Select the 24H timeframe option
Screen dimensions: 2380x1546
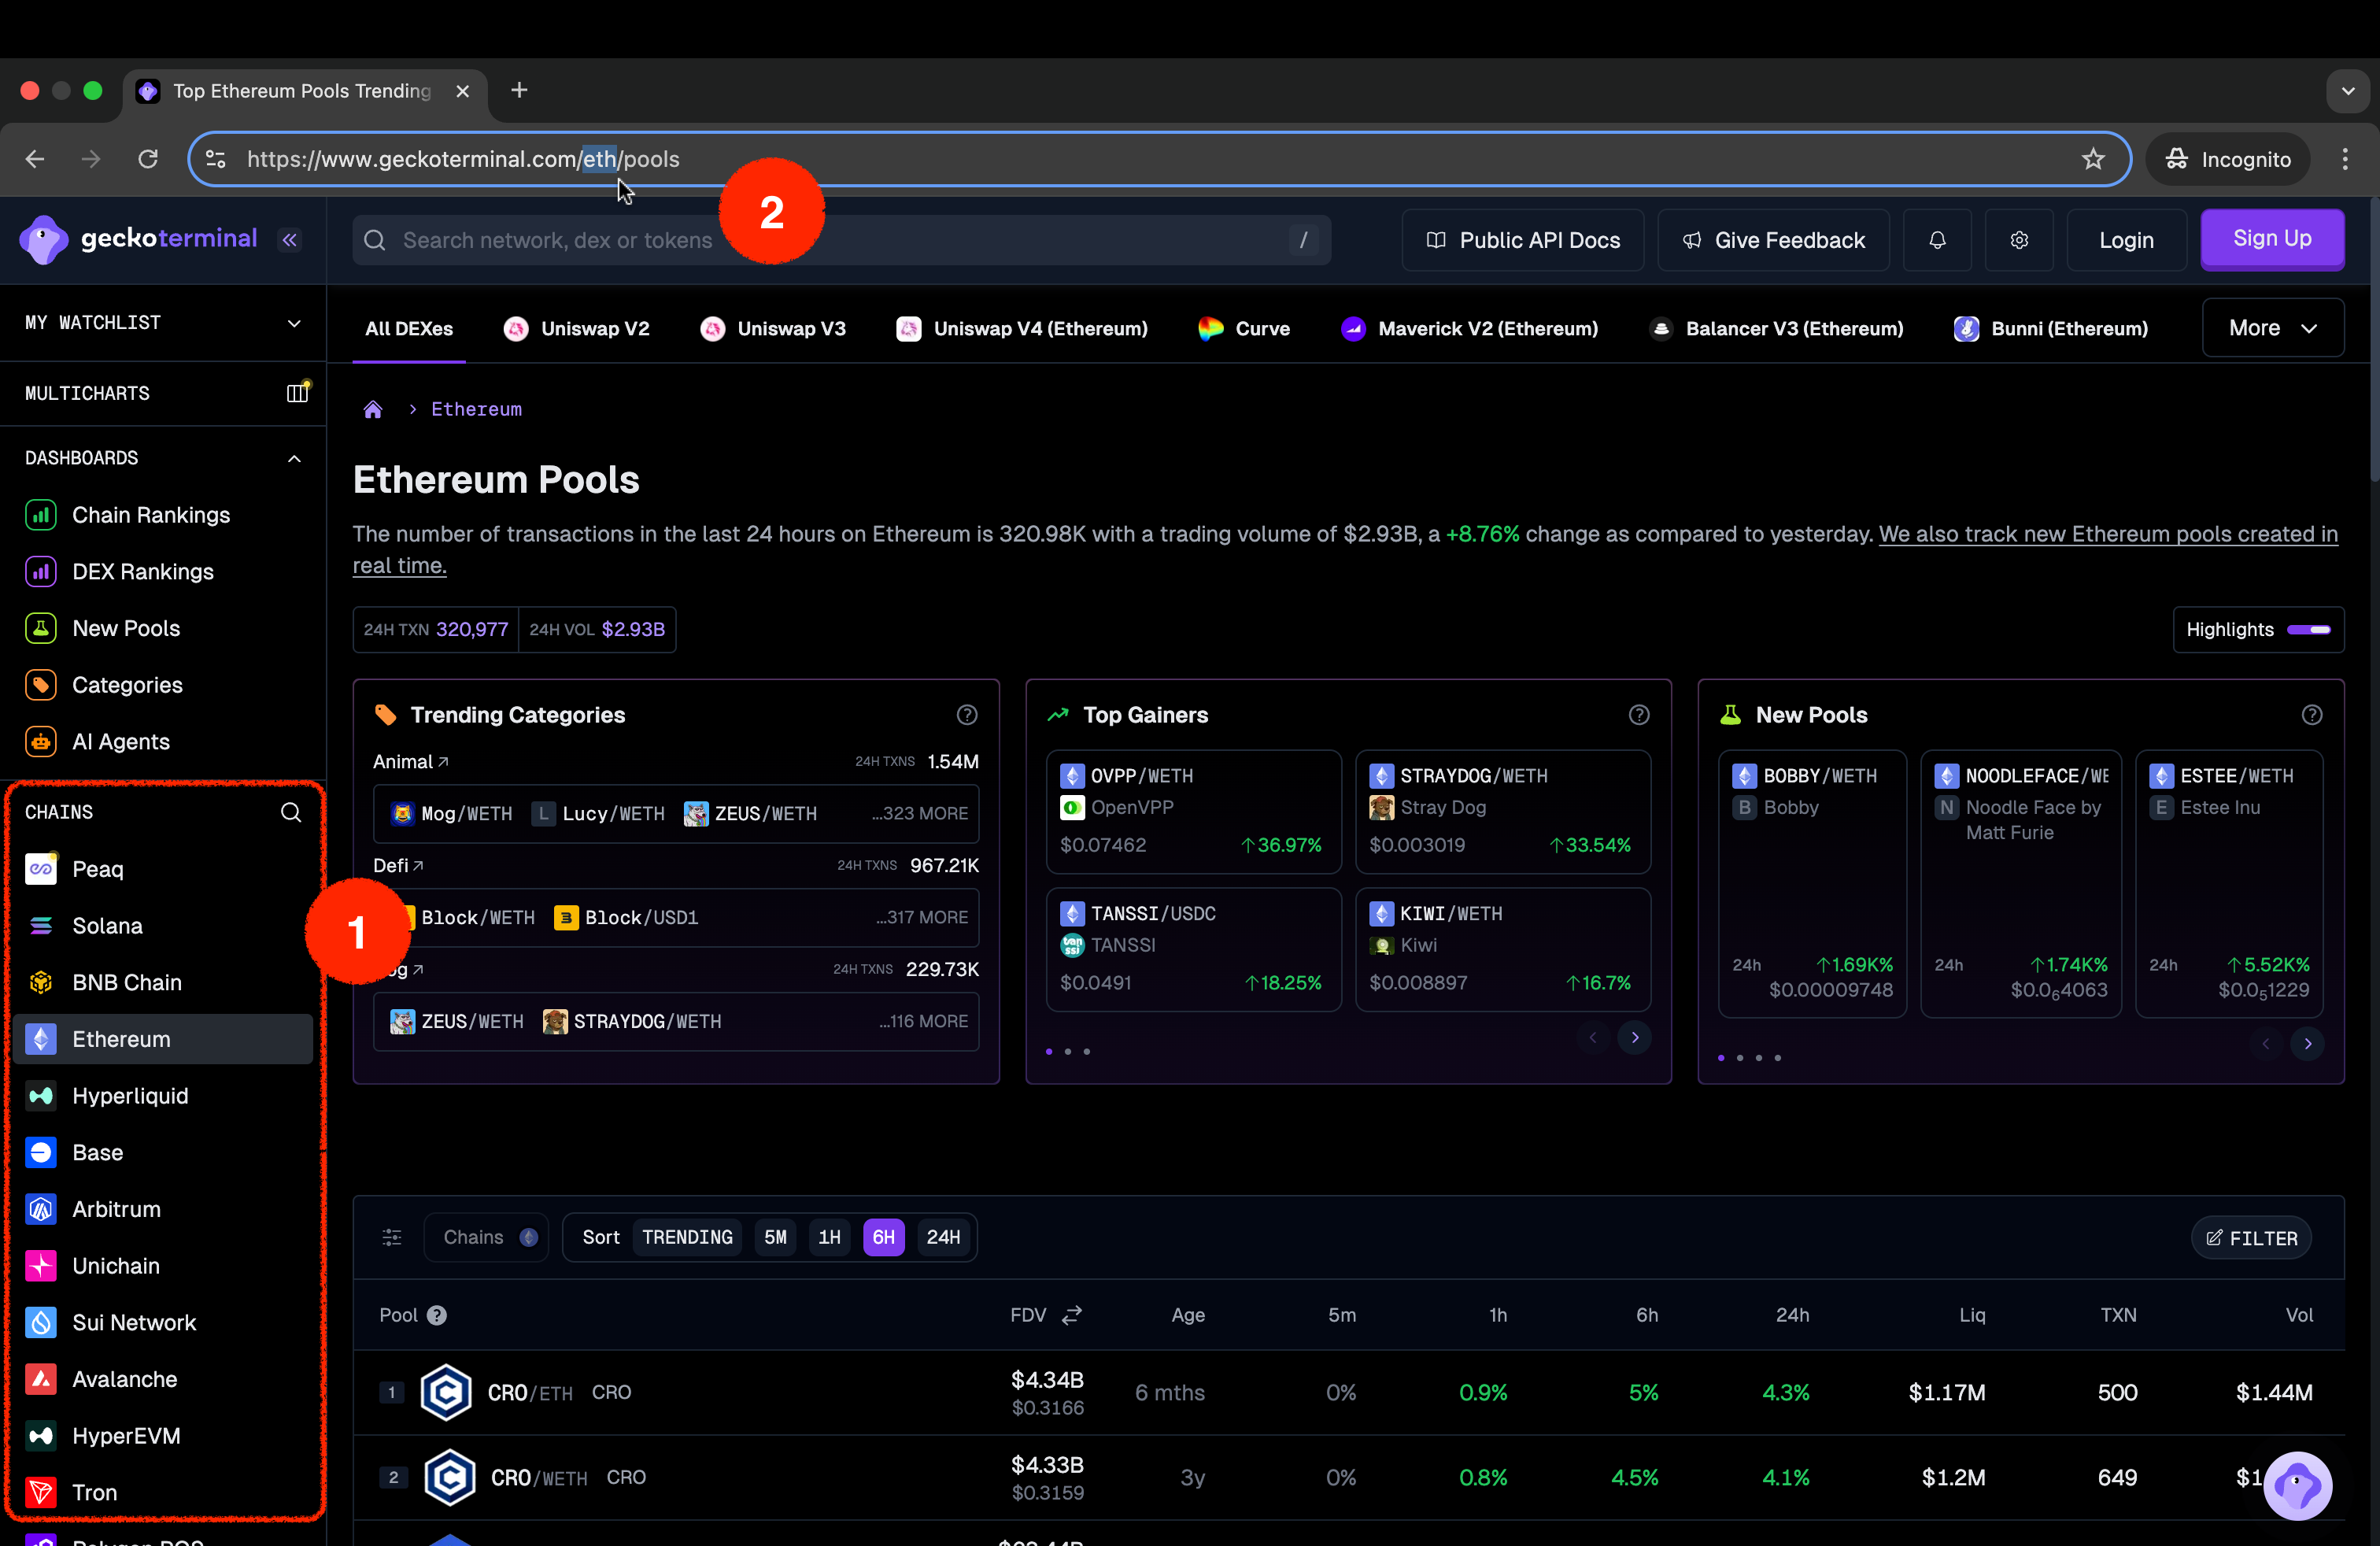pos(942,1237)
